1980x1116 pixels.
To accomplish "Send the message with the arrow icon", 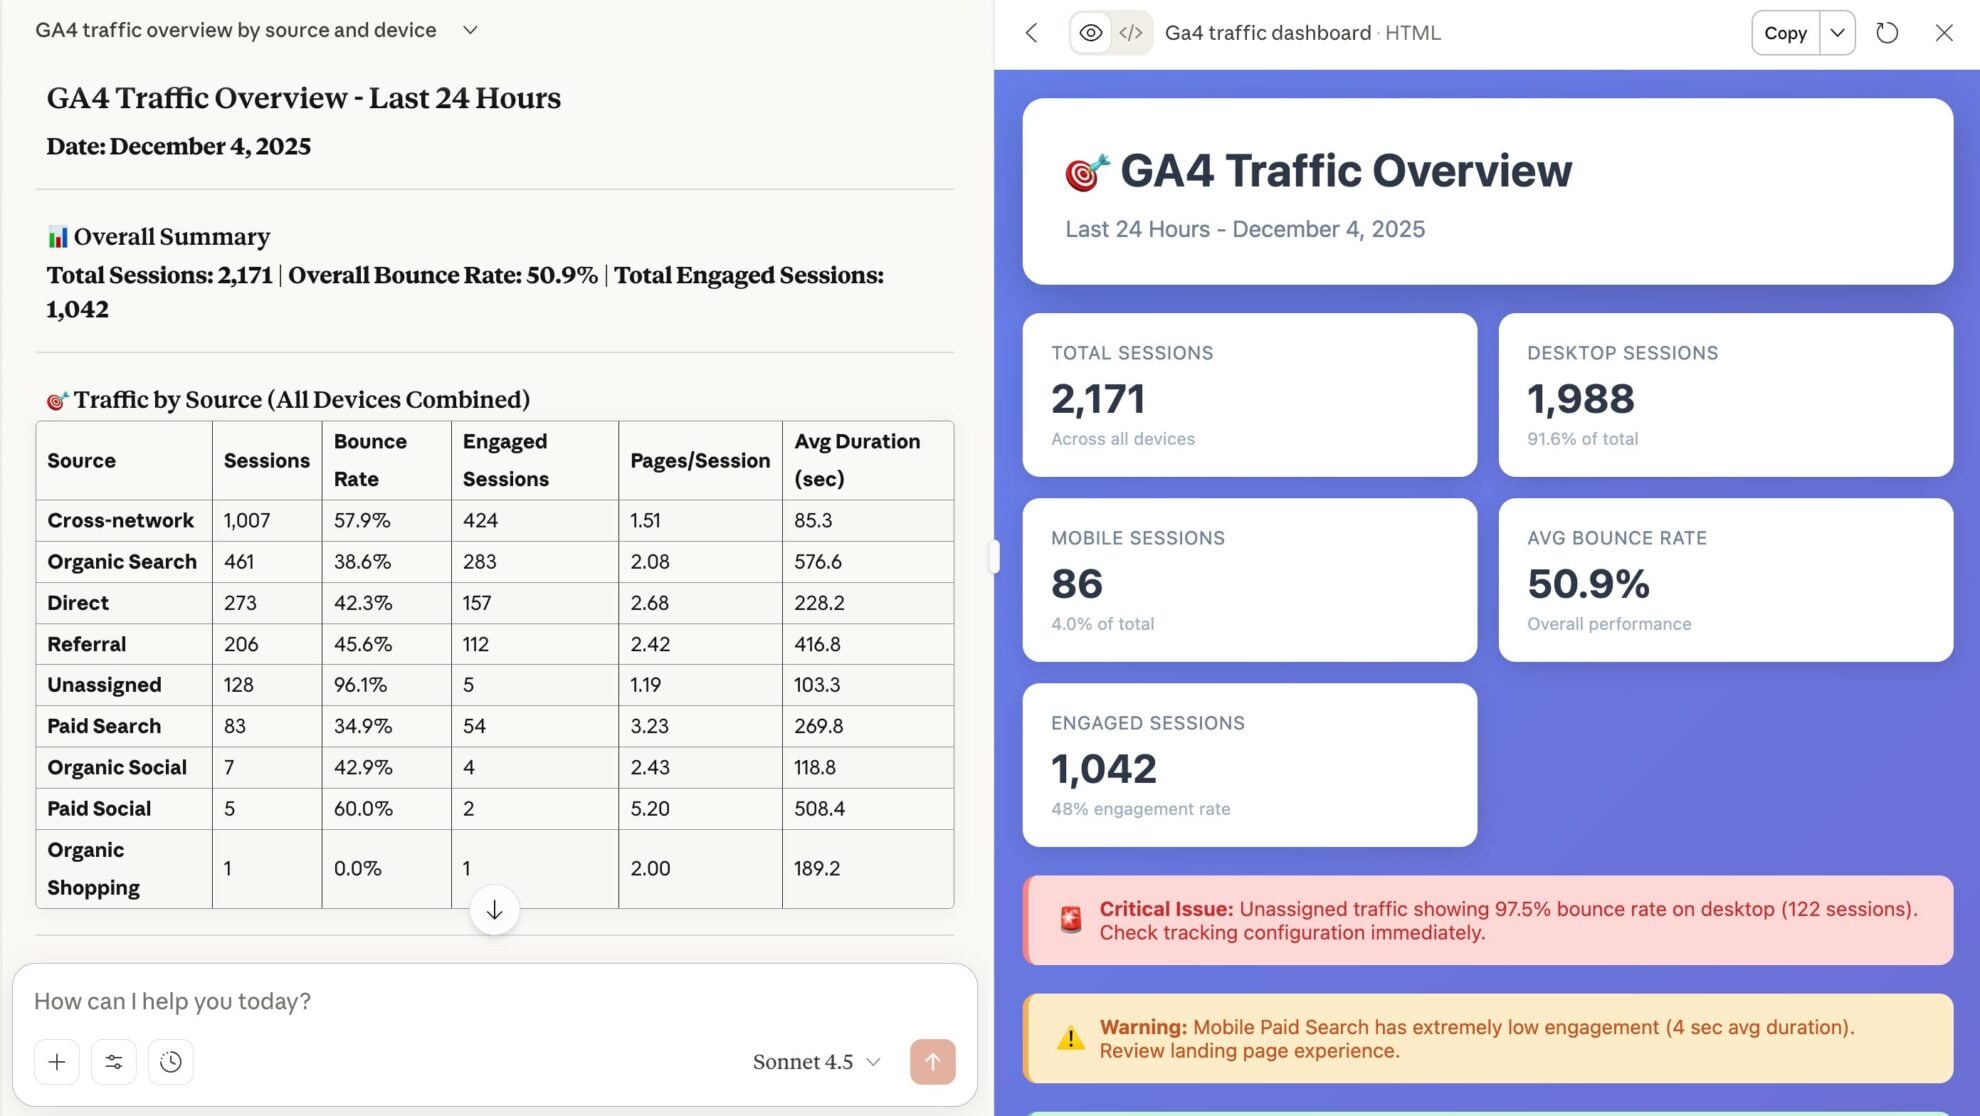I will [x=932, y=1062].
